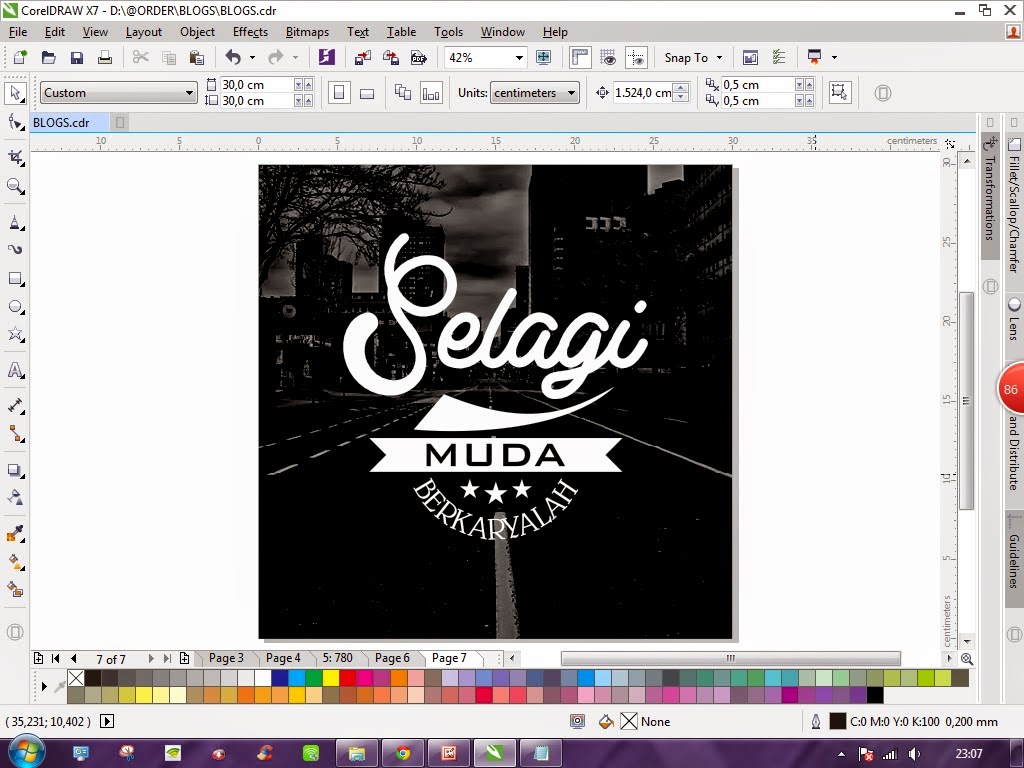Open the undo history dropdown arrow
The image size is (1024, 768).
point(252,57)
